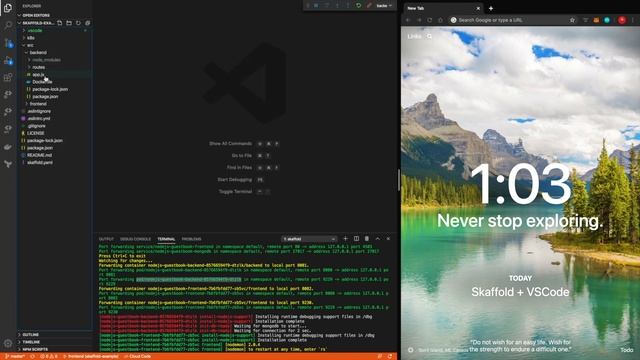
Task: Open .eslintrc.yml in the explorer
Action: tap(39, 119)
